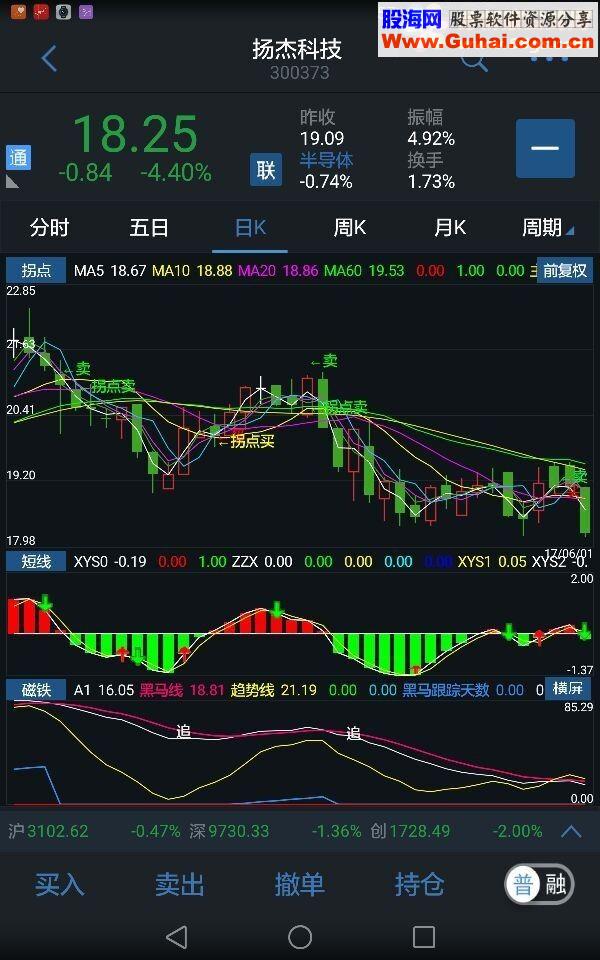This screenshot has height=960, width=600.
Task: Tap the 半导体 sector link
Action: pyautogui.click(x=326, y=160)
